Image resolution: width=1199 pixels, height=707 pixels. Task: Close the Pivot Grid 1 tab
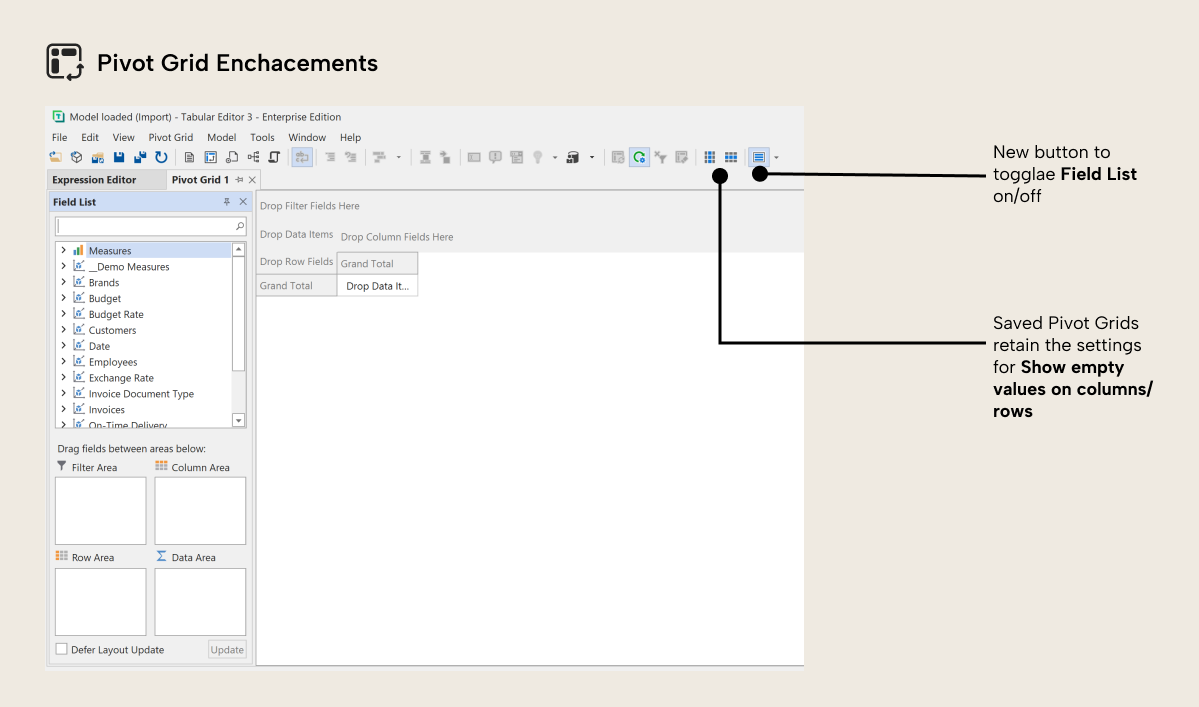(251, 180)
